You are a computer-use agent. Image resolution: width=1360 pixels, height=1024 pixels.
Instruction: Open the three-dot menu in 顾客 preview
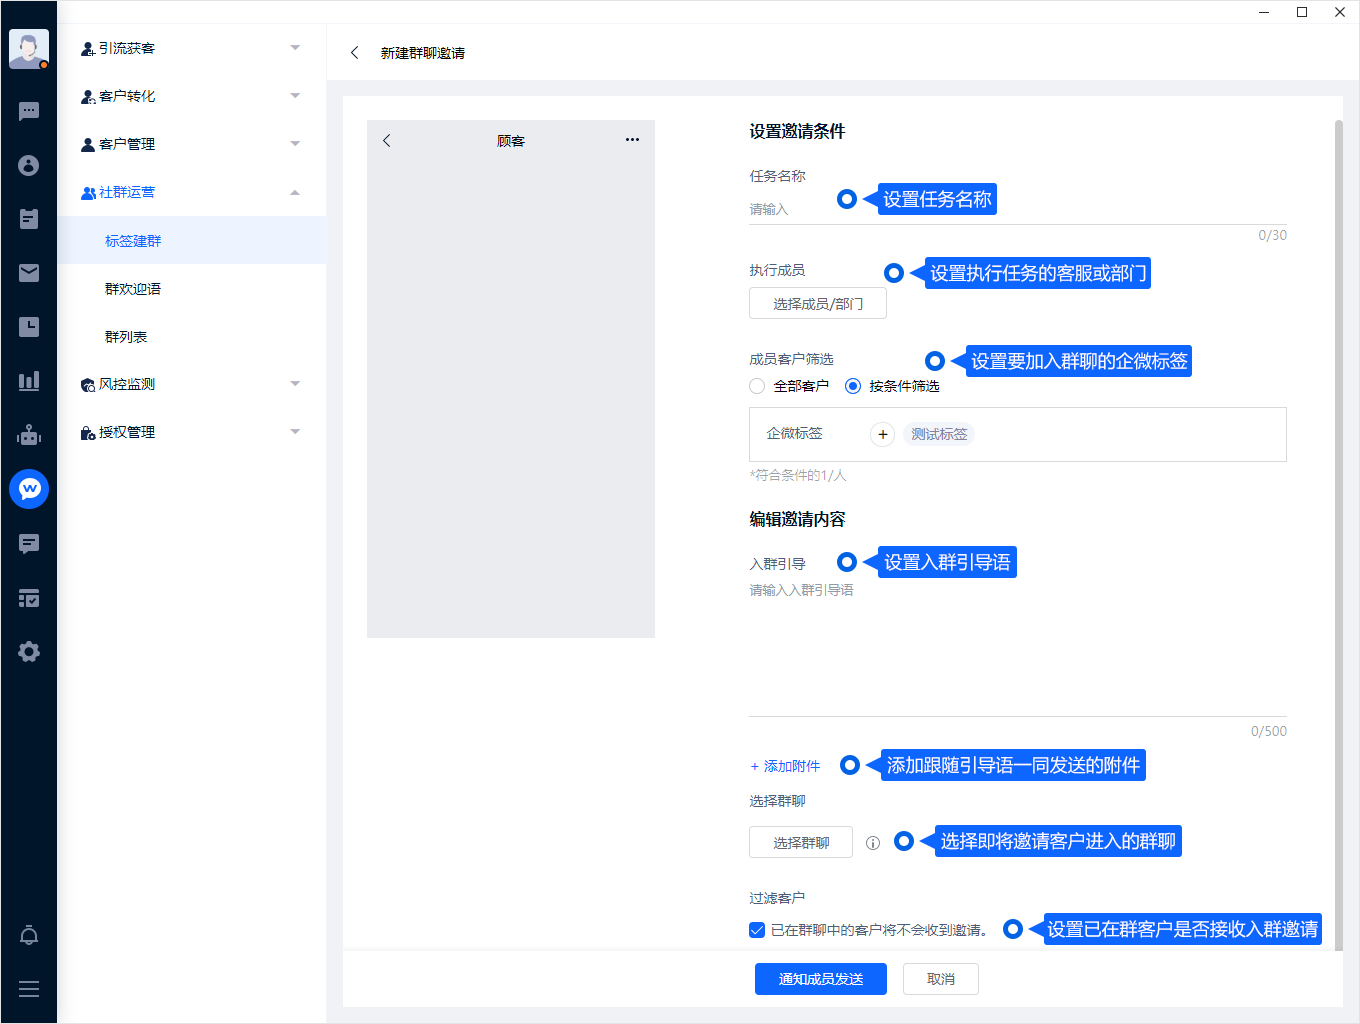coord(632,140)
